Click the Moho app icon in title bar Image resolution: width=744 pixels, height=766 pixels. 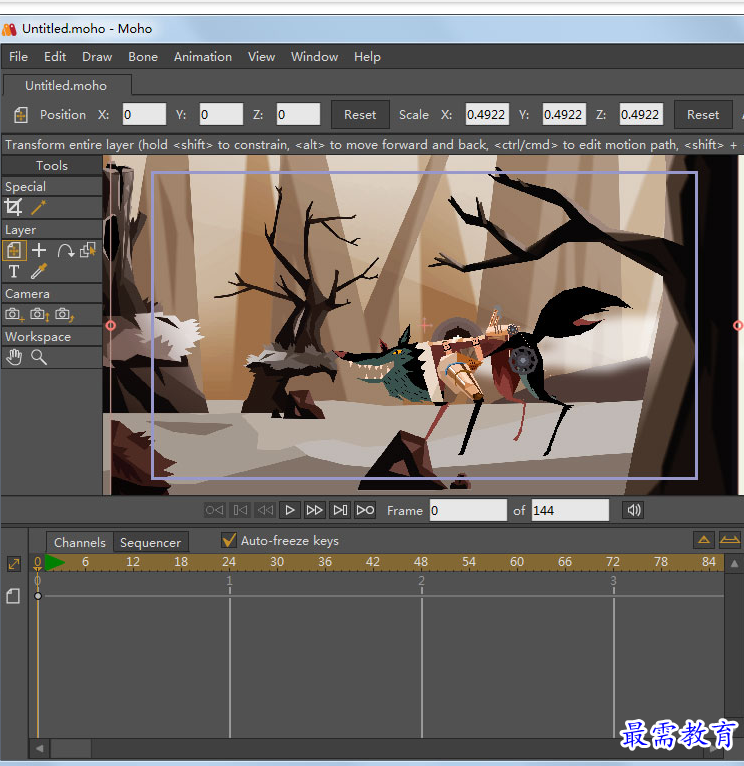(9, 29)
